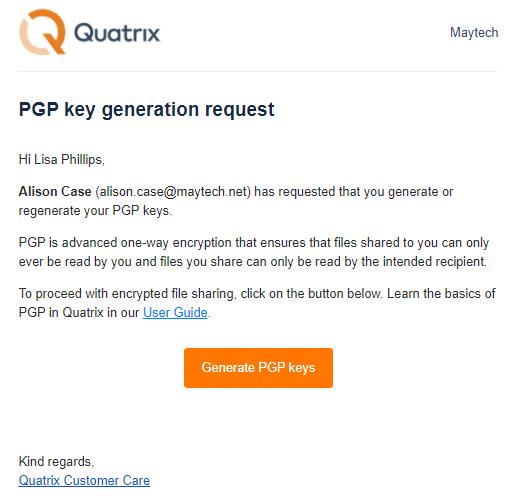Click the 'PGP is advanced one-way encryption' sentence
This screenshot has width=514, height=499.
[254, 252]
